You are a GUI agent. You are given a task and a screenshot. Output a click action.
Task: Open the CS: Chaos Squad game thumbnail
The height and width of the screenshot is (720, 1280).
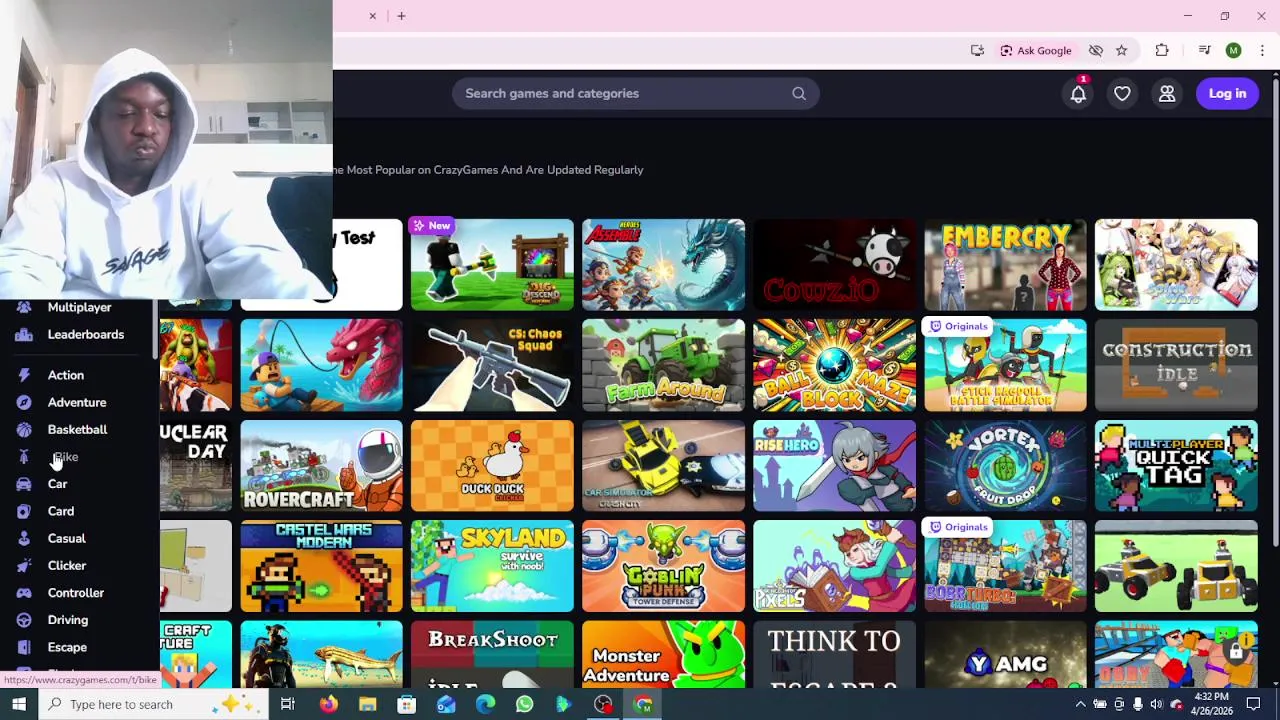pyautogui.click(x=492, y=365)
